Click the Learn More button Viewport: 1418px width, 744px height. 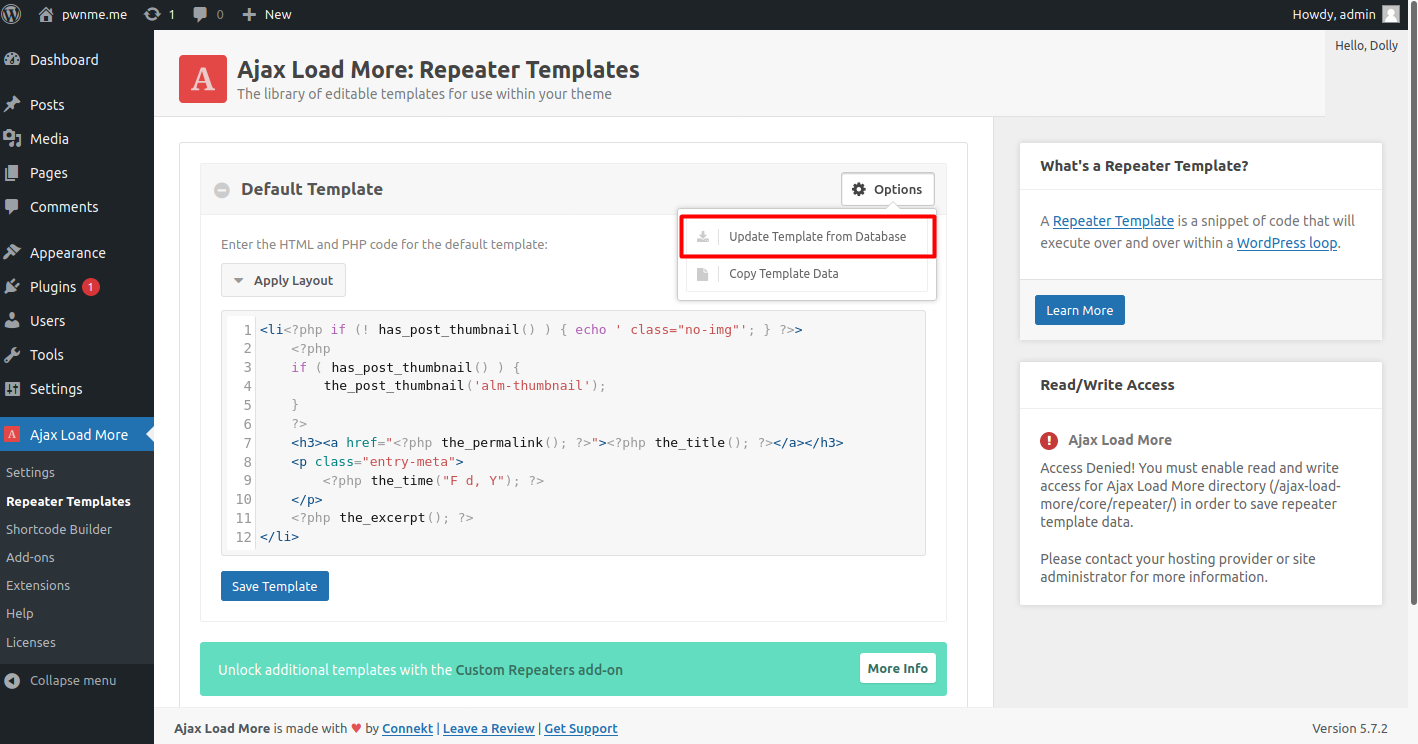coord(1079,310)
